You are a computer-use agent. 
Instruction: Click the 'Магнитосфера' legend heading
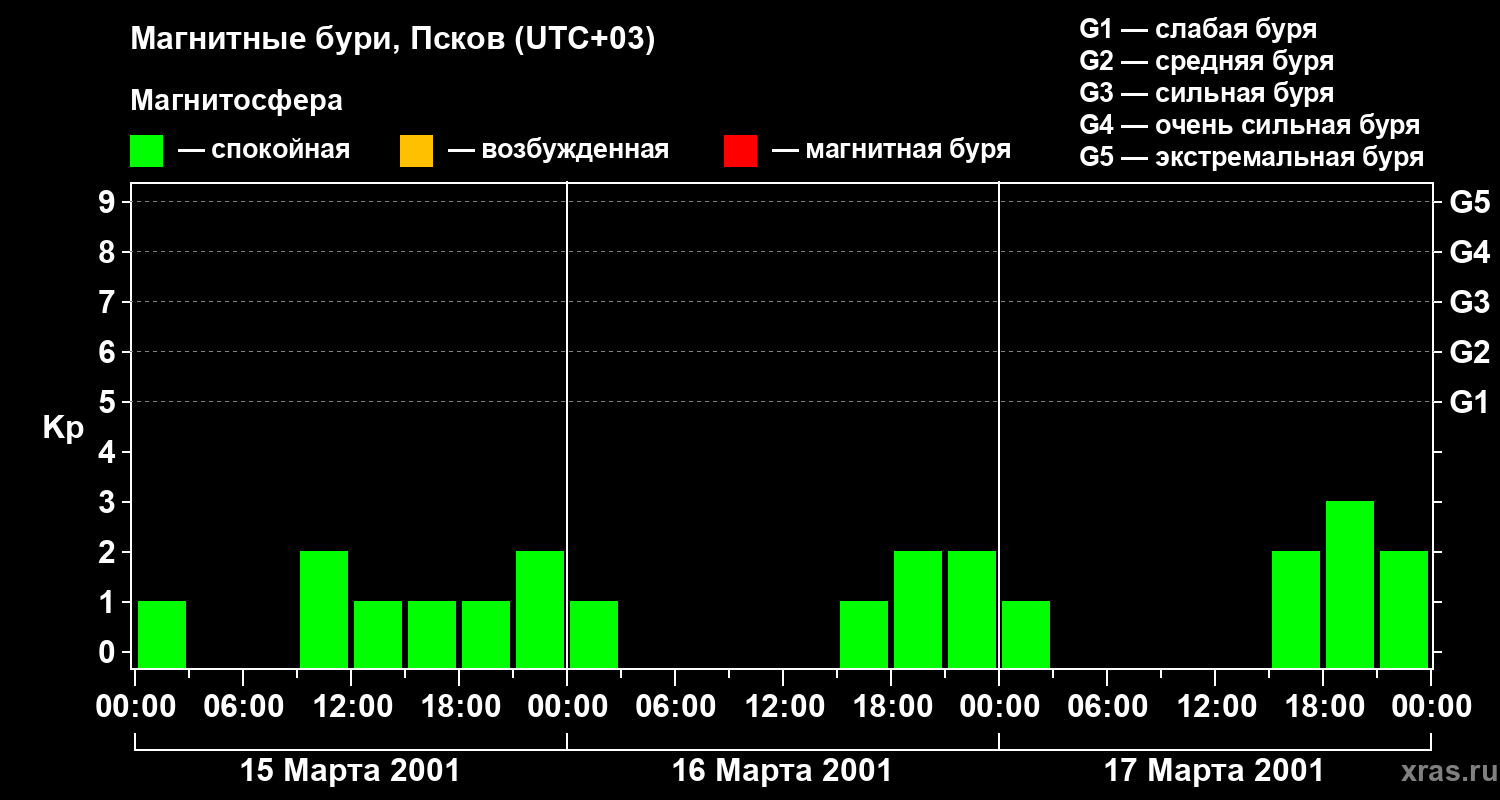(x=236, y=101)
